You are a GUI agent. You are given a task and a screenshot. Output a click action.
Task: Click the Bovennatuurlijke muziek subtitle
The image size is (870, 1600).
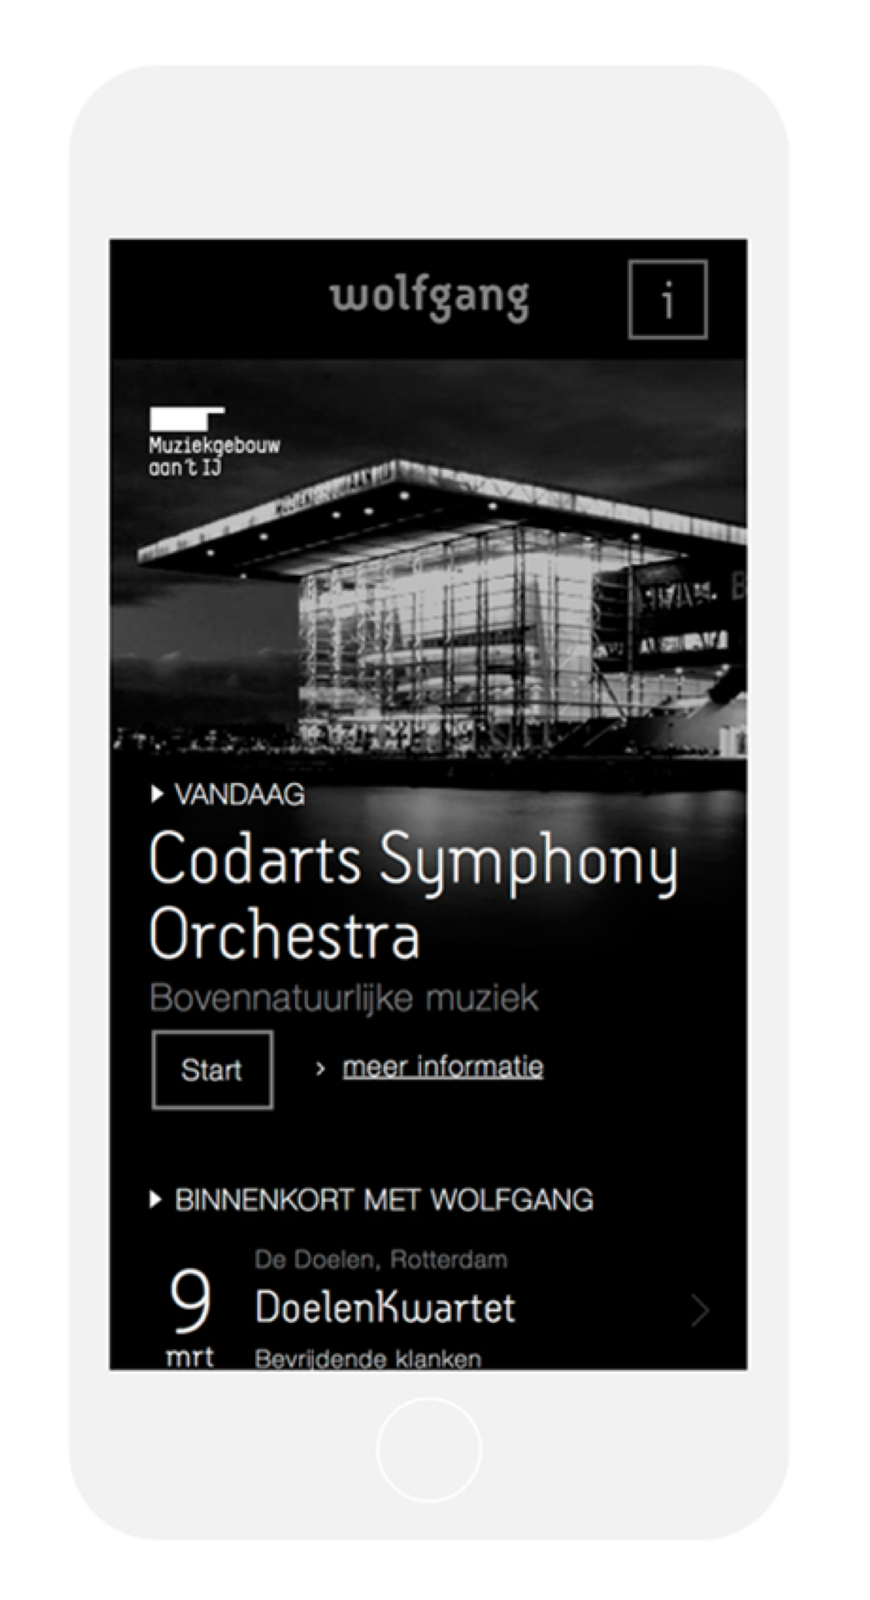[343, 998]
